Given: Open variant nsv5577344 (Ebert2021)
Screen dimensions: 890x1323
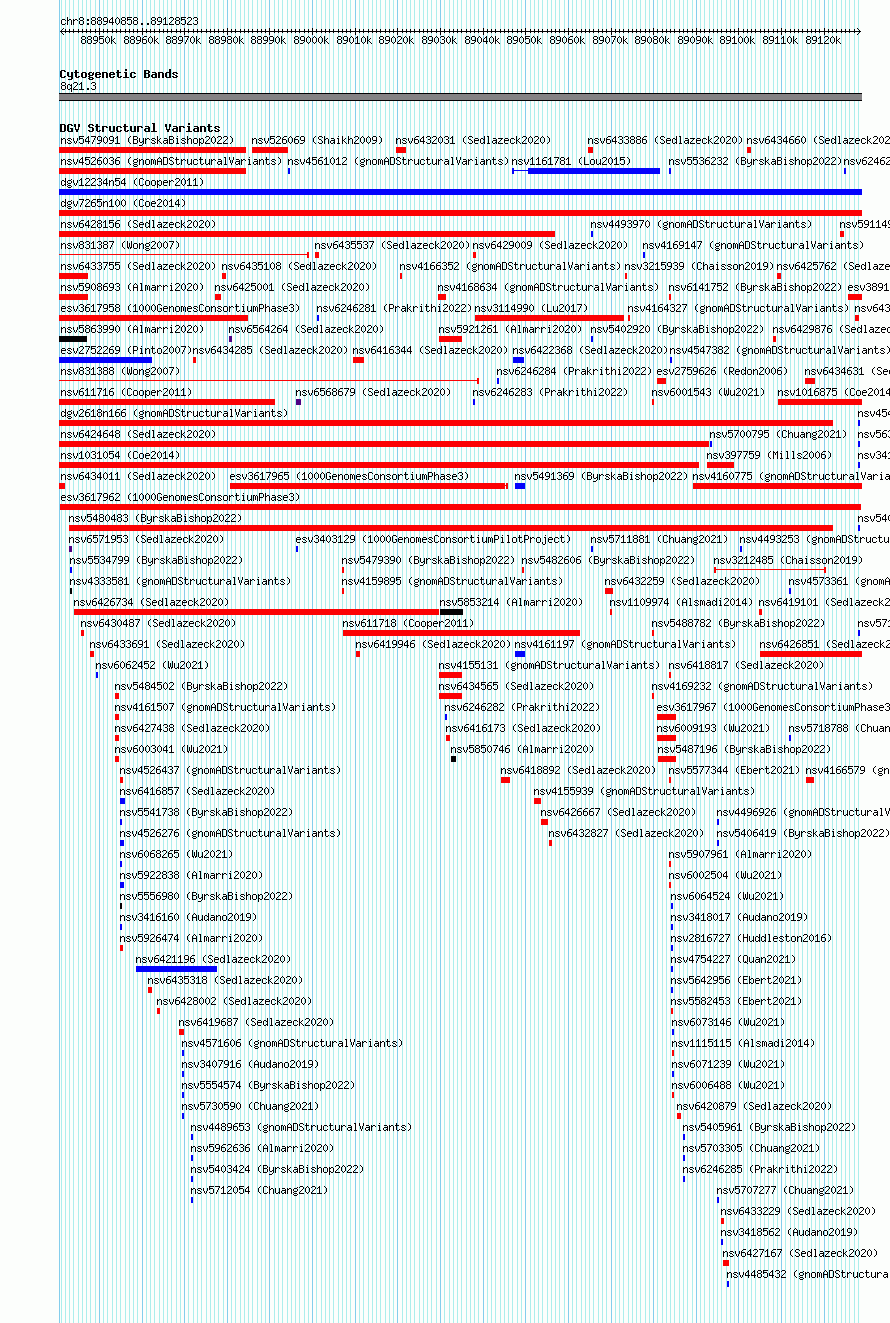Looking at the screenshot, I should 734,771.
